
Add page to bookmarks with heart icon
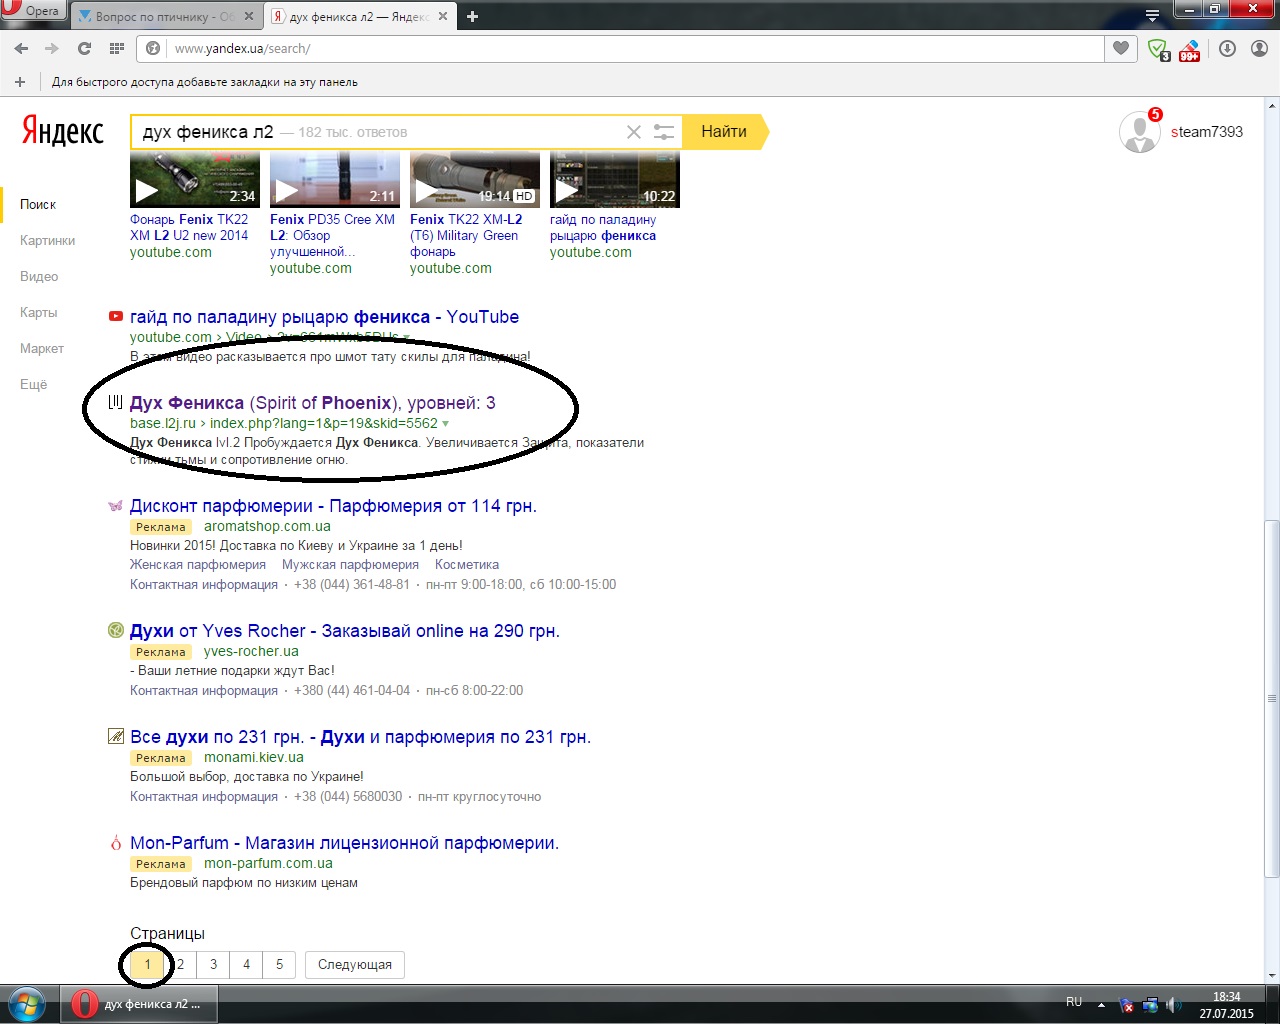tap(1121, 48)
